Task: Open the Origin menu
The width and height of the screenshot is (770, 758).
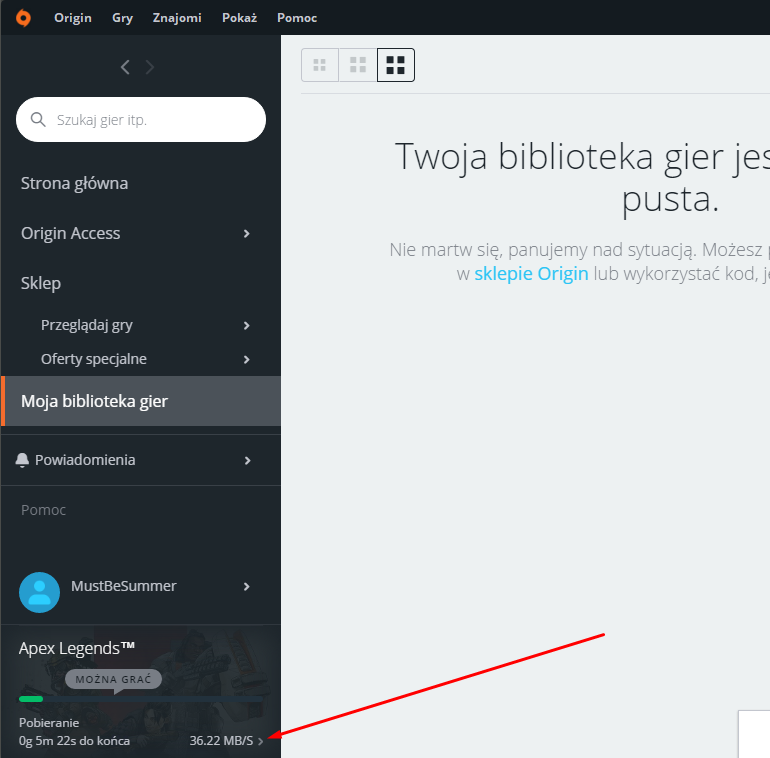Action: tap(73, 18)
